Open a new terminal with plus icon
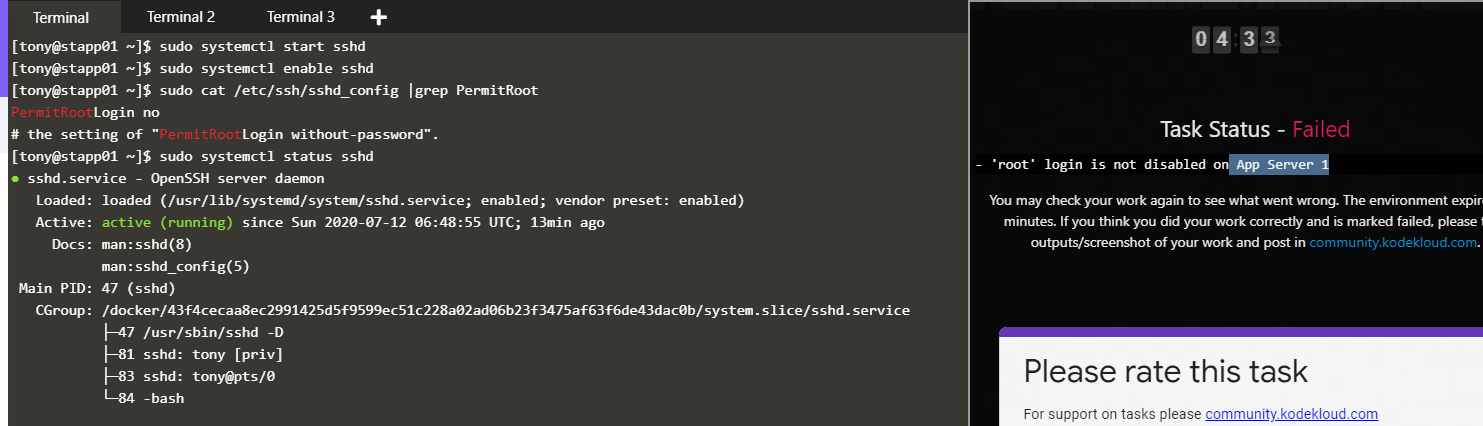Viewport: 1483px width, 426px height. click(x=379, y=17)
